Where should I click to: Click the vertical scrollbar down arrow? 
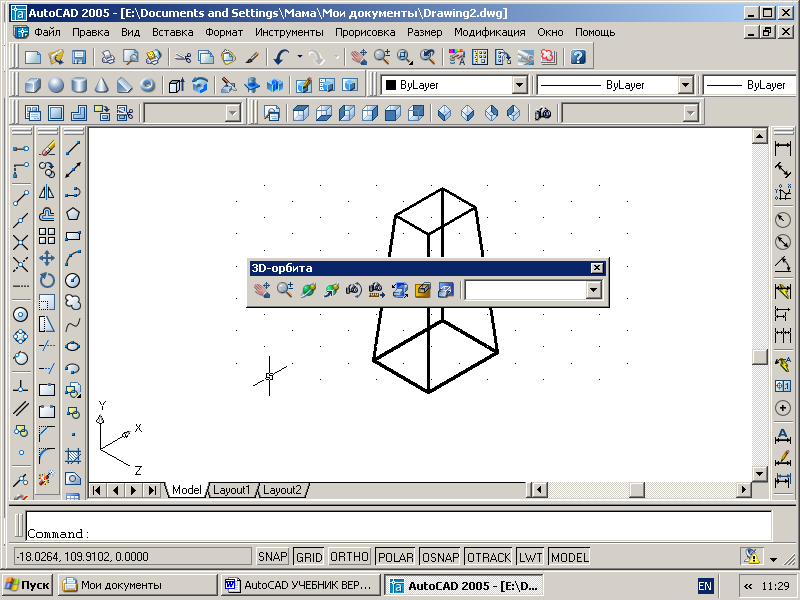(759, 474)
